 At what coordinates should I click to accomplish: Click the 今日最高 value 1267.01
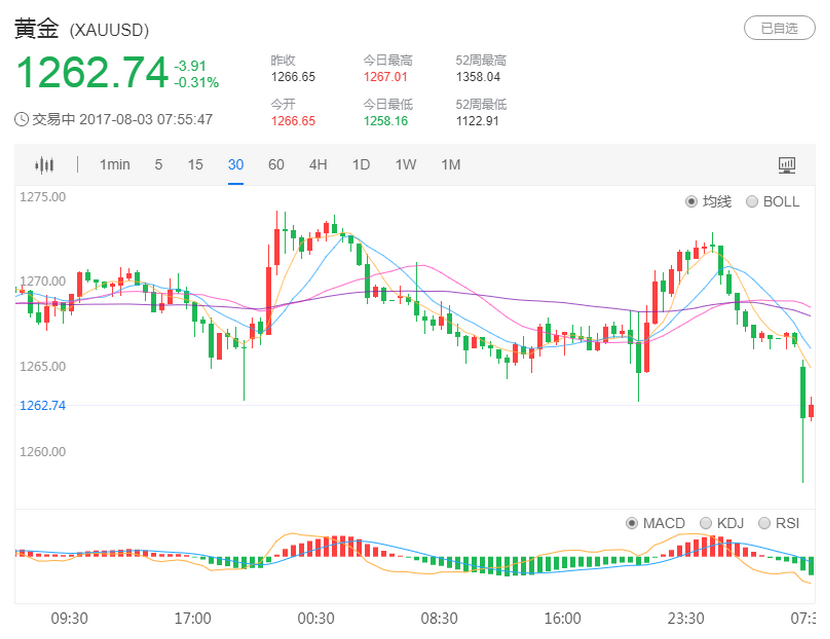(385, 77)
